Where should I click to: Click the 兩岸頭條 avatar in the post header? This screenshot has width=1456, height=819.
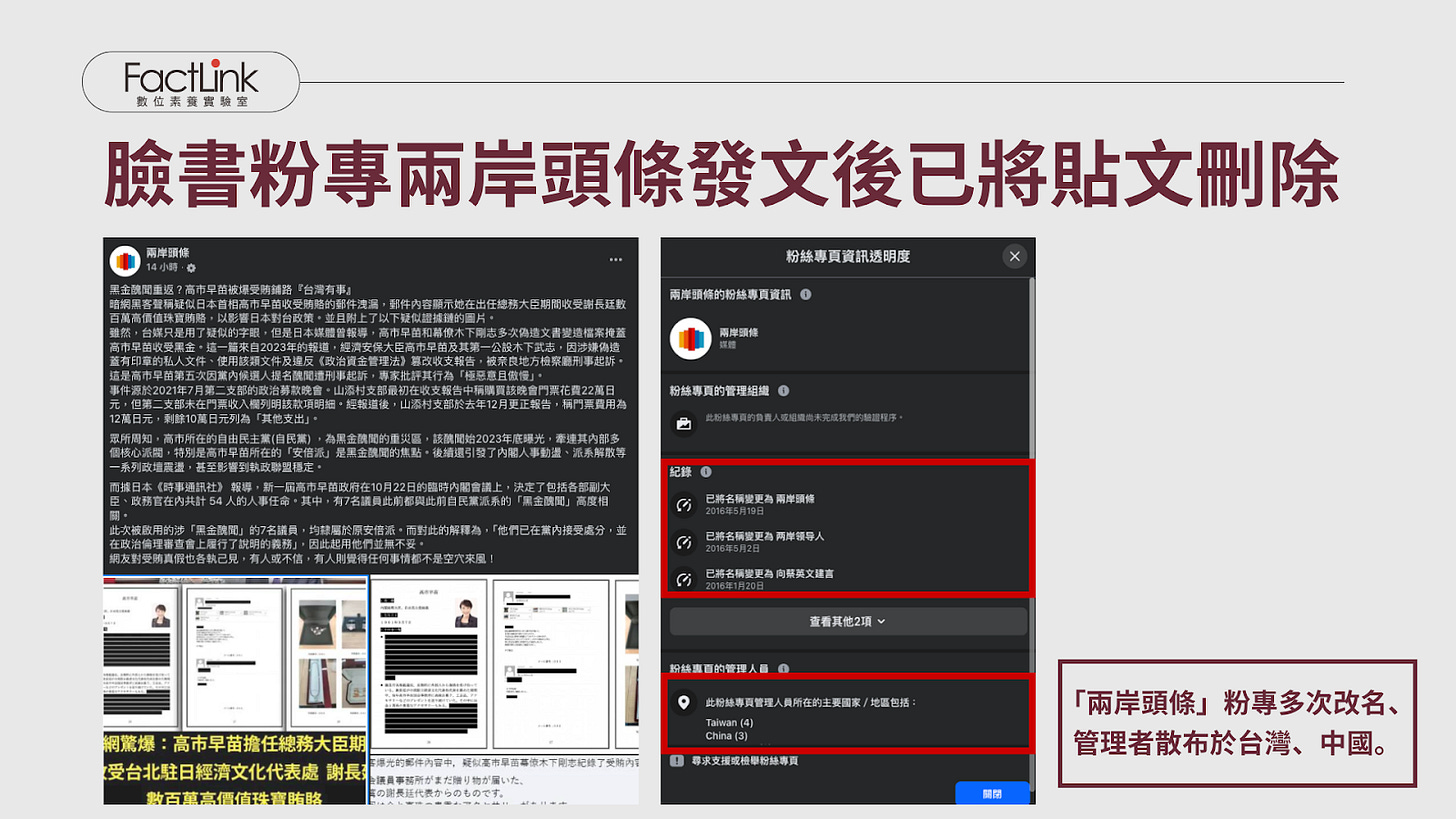coord(124,260)
